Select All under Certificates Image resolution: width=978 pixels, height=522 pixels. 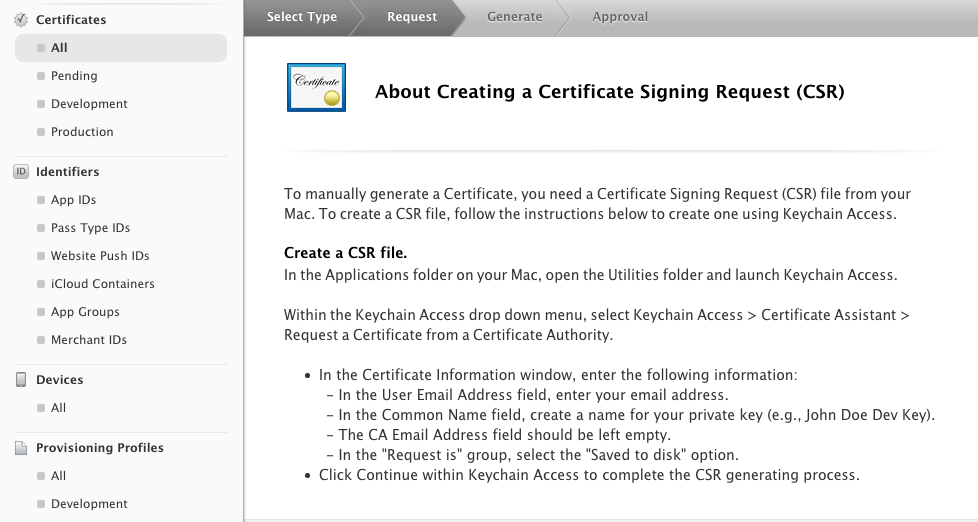point(121,48)
